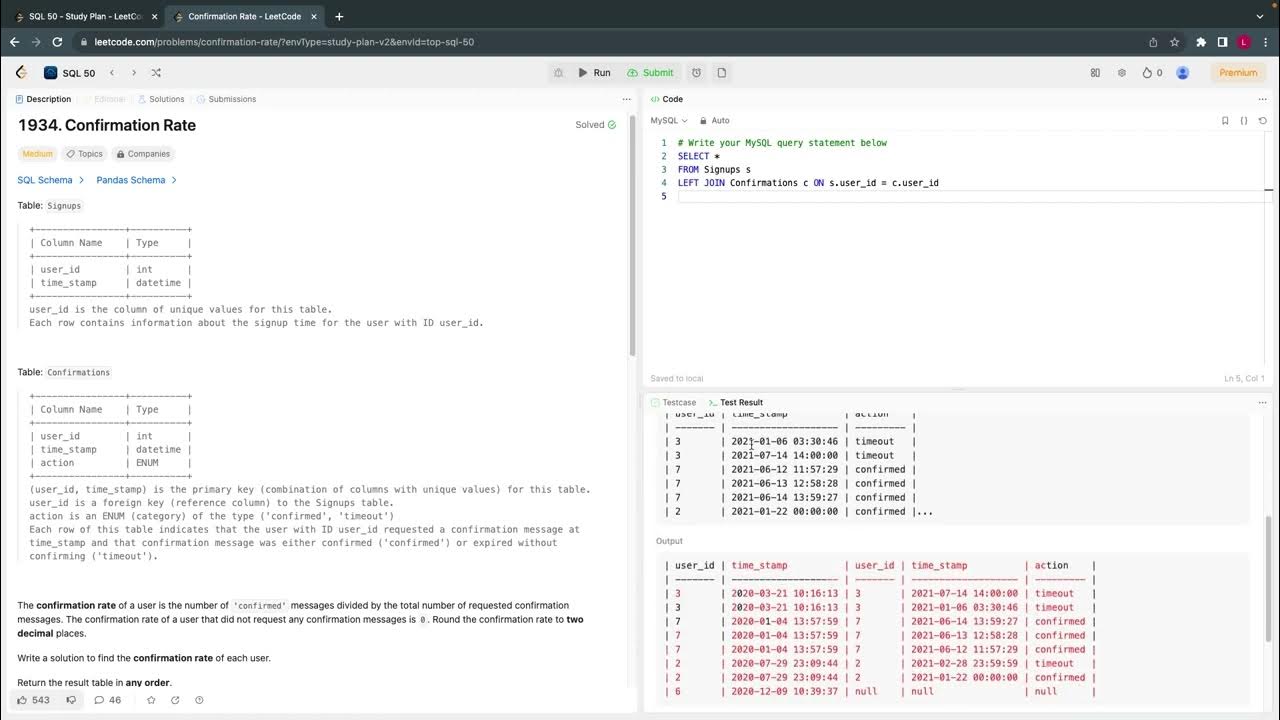Click the Premium button
Image resolution: width=1280 pixels, height=720 pixels.
pyautogui.click(x=1238, y=73)
